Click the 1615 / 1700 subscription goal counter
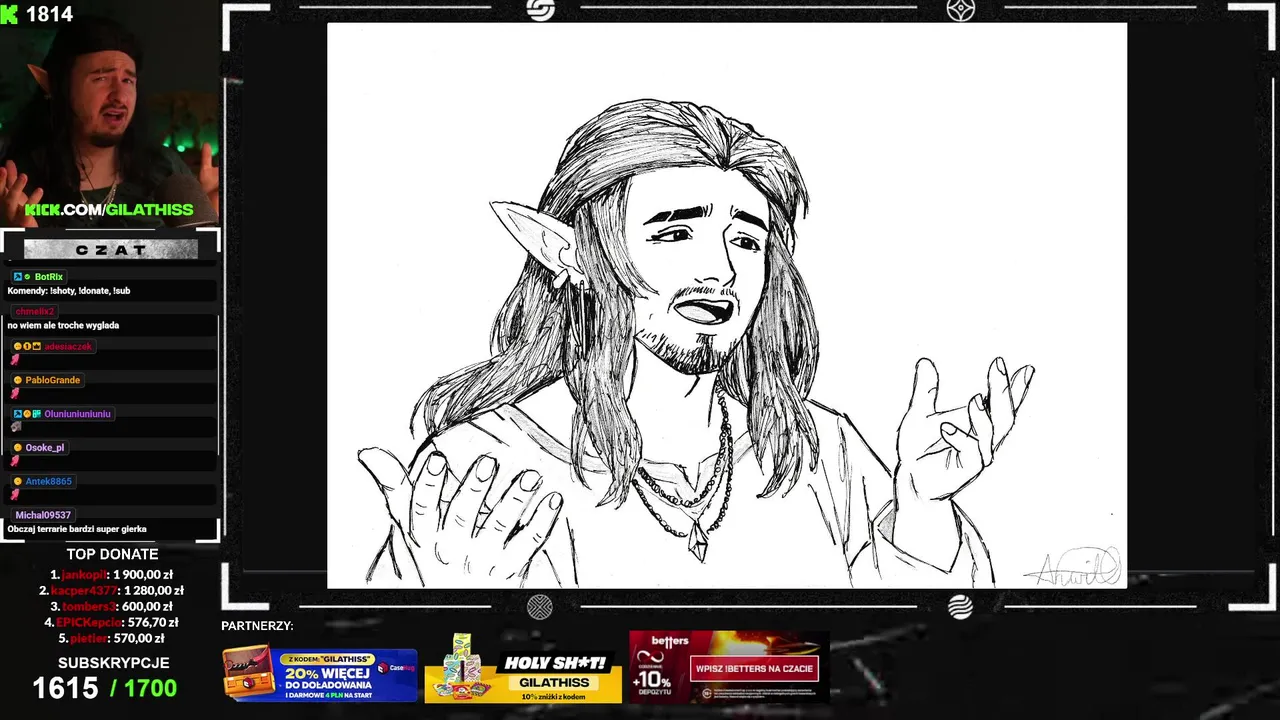 click(x=105, y=688)
